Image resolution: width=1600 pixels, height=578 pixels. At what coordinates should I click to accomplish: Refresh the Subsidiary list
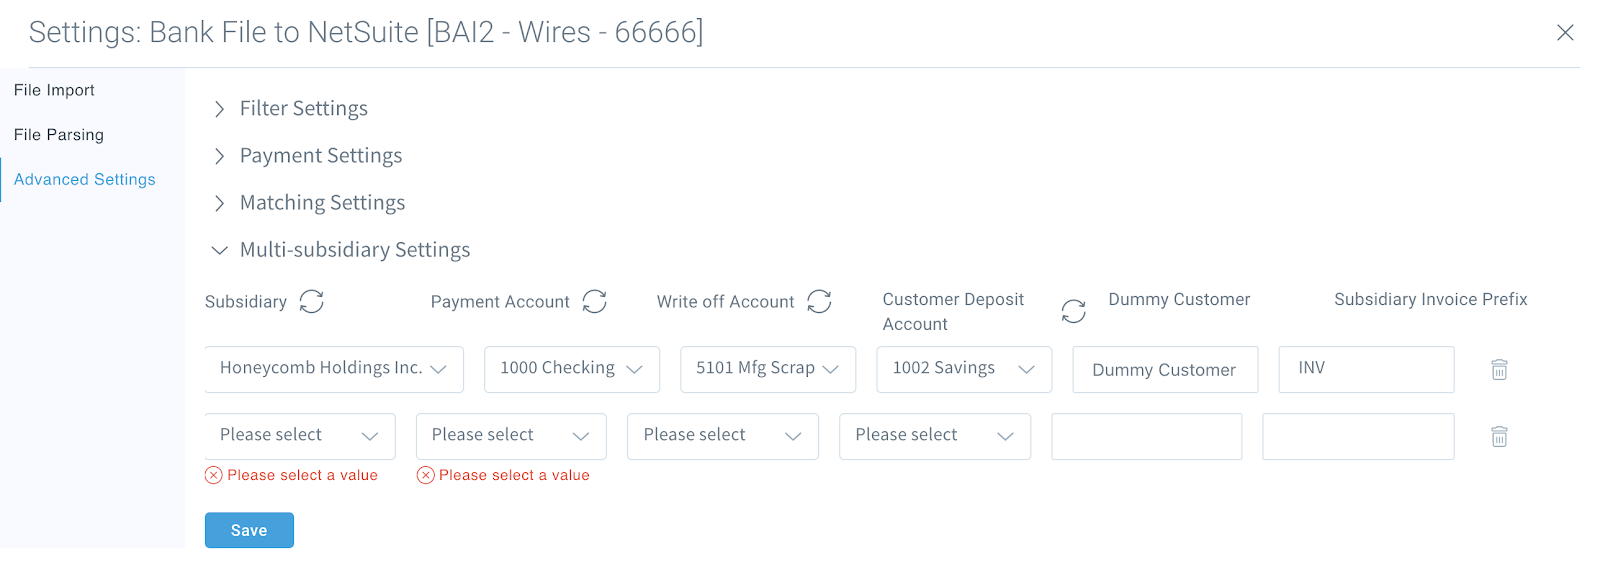pyautogui.click(x=312, y=301)
